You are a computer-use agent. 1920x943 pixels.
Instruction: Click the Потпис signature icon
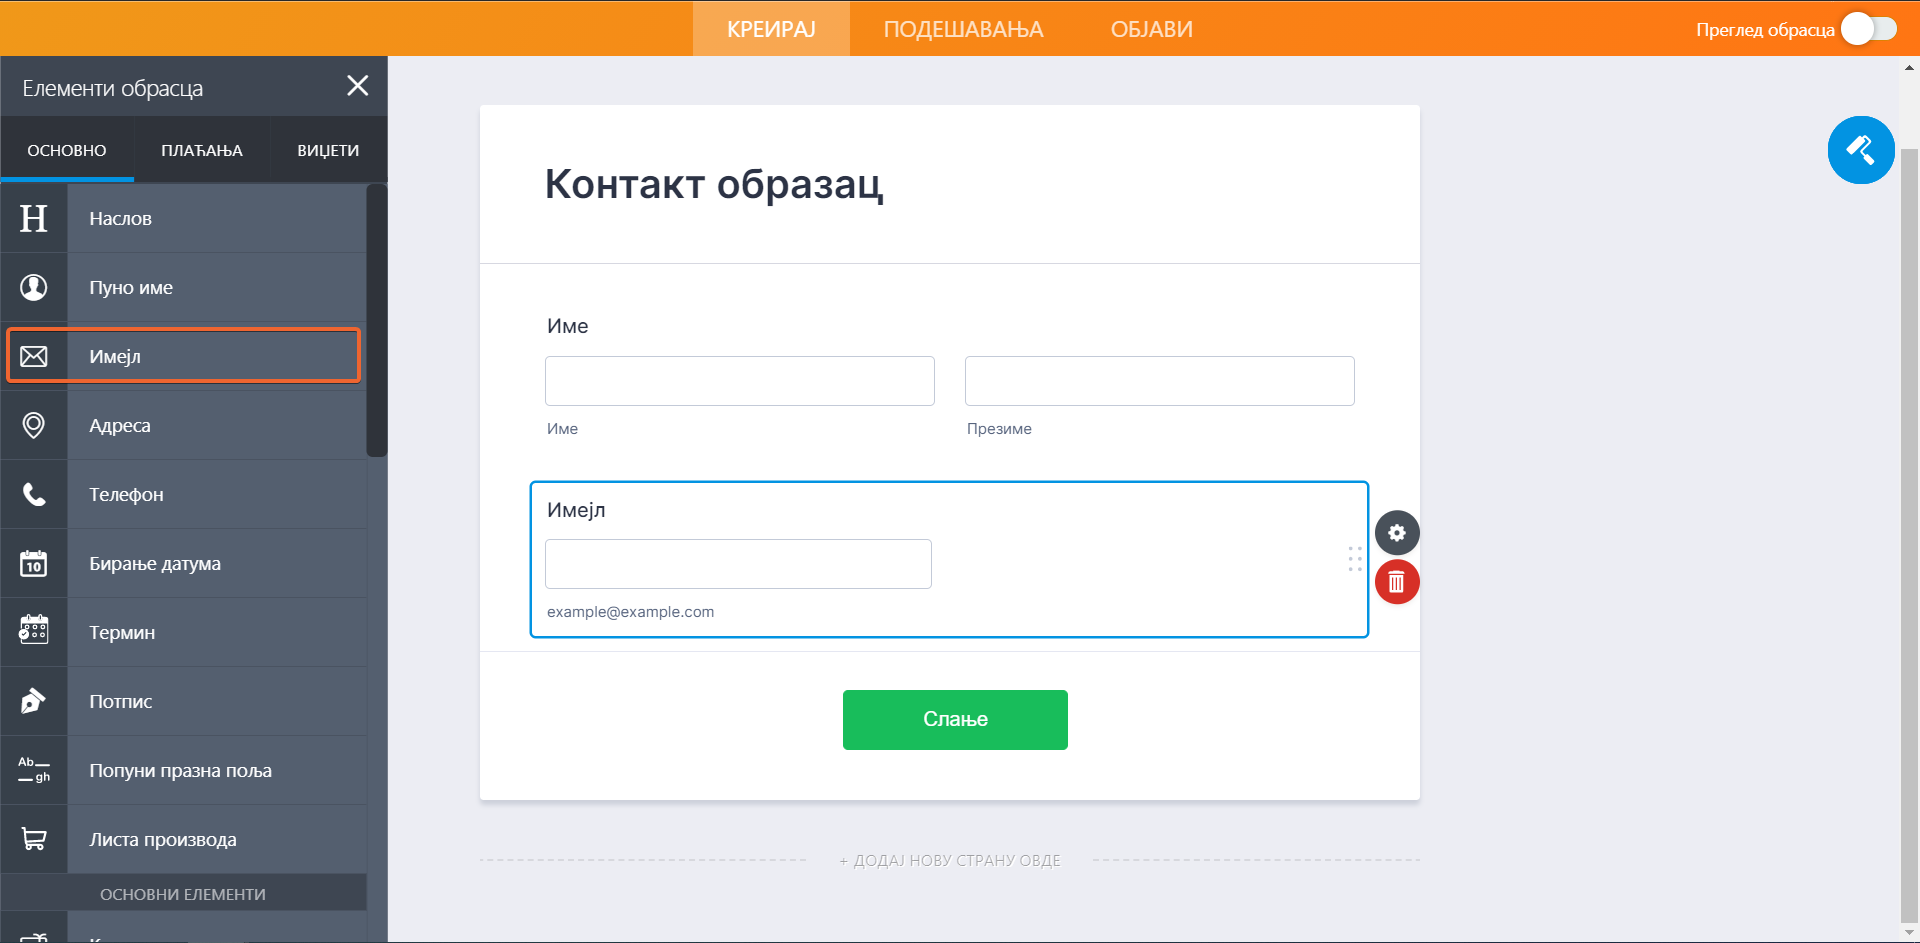33,700
